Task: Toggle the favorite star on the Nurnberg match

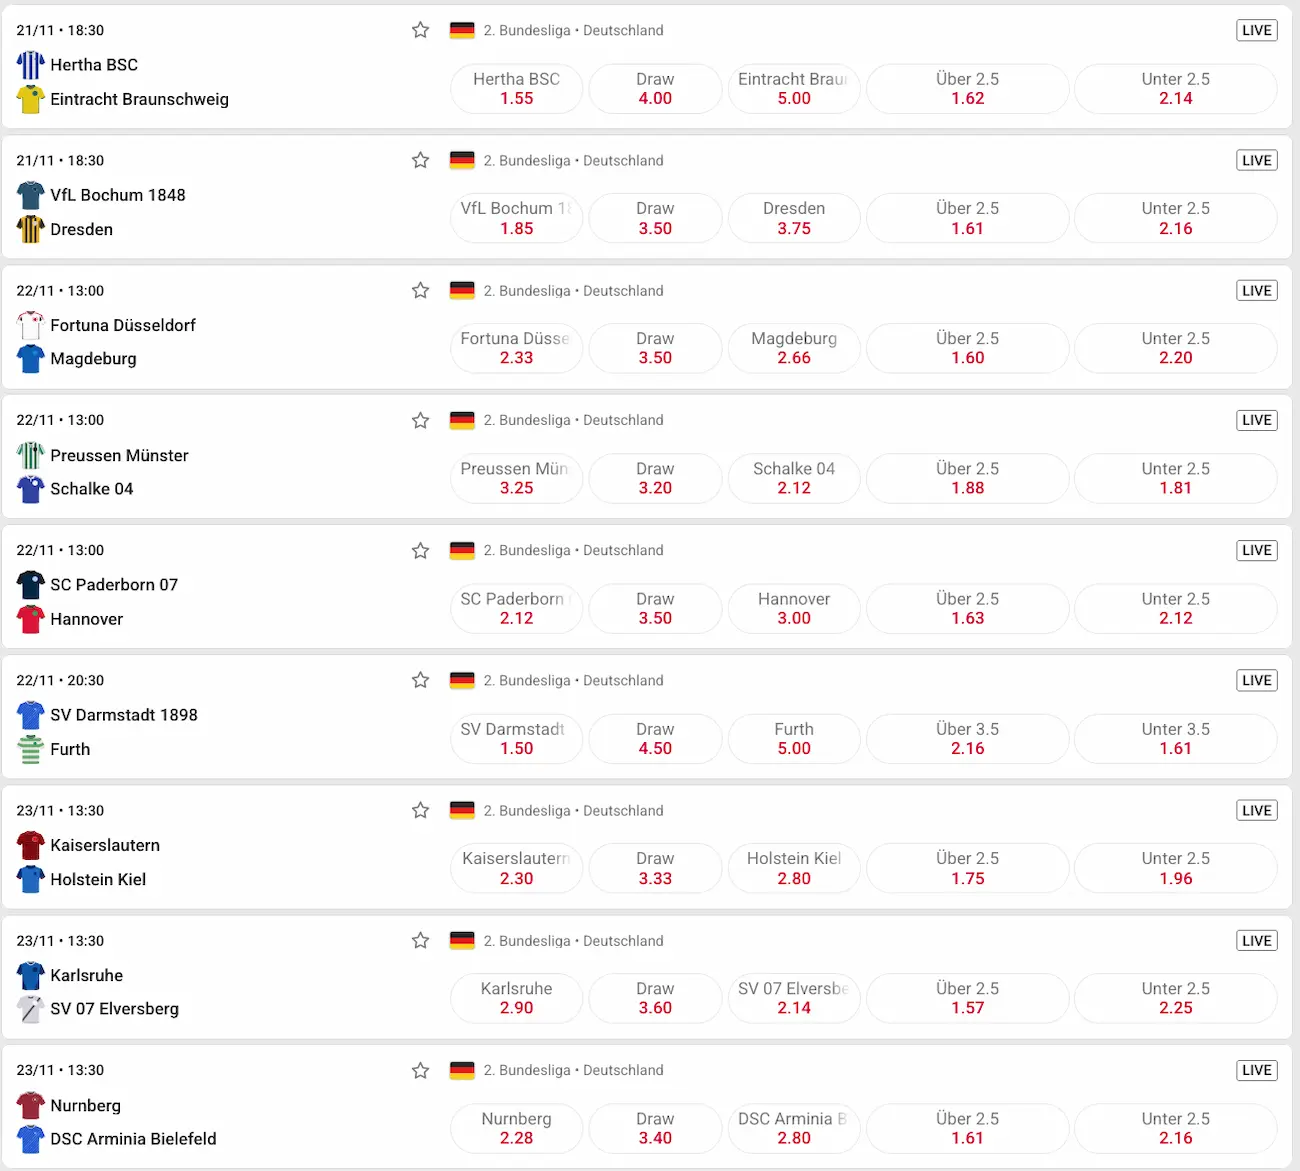Action: click(420, 1069)
